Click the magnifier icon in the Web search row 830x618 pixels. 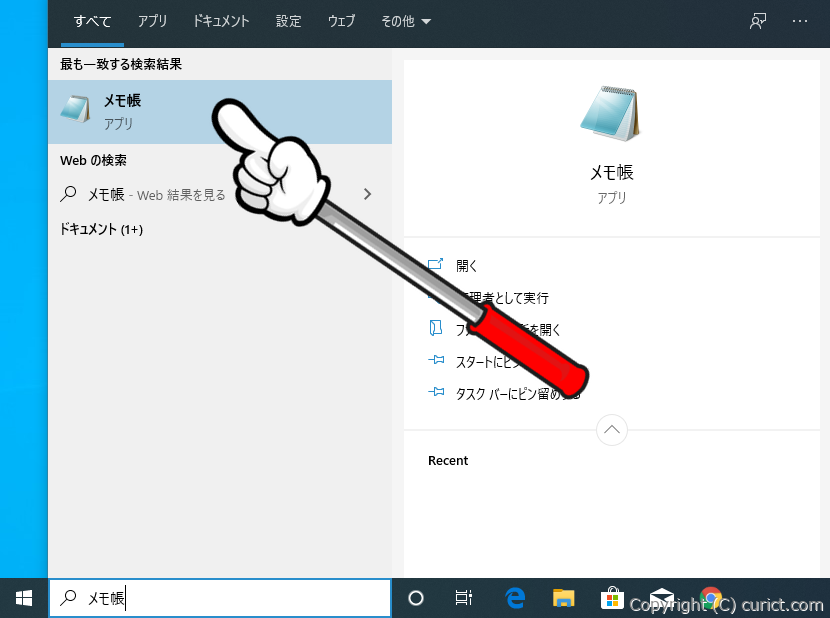[68, 194]
